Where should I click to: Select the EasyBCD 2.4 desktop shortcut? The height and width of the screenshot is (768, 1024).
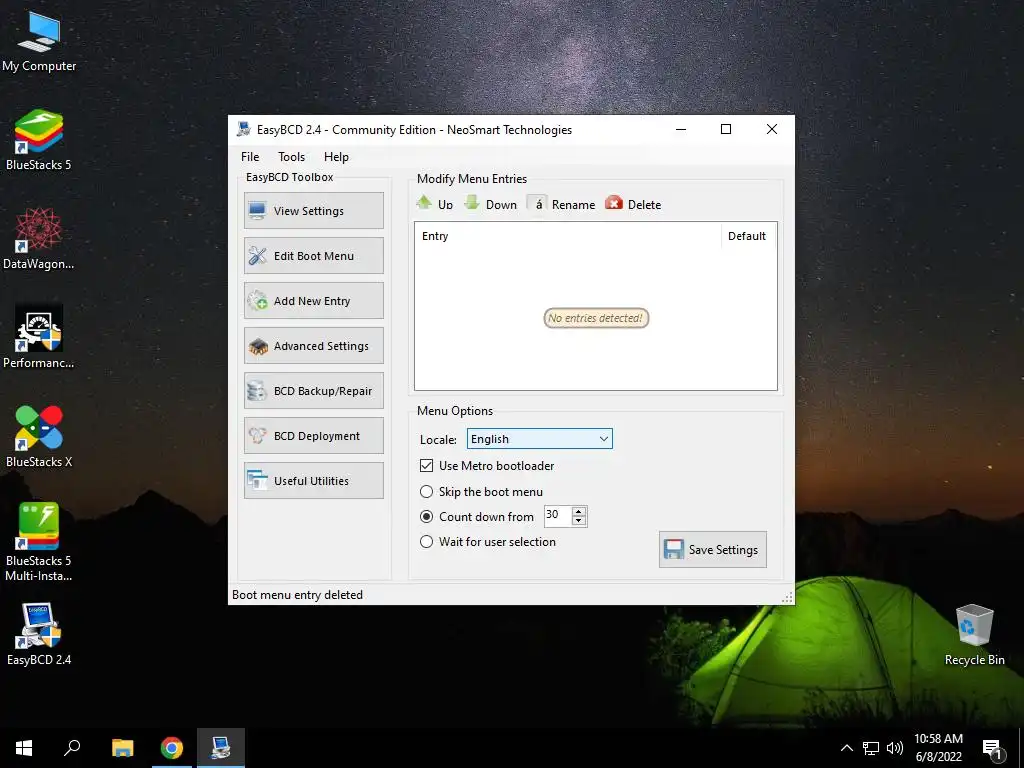[39, 635]
